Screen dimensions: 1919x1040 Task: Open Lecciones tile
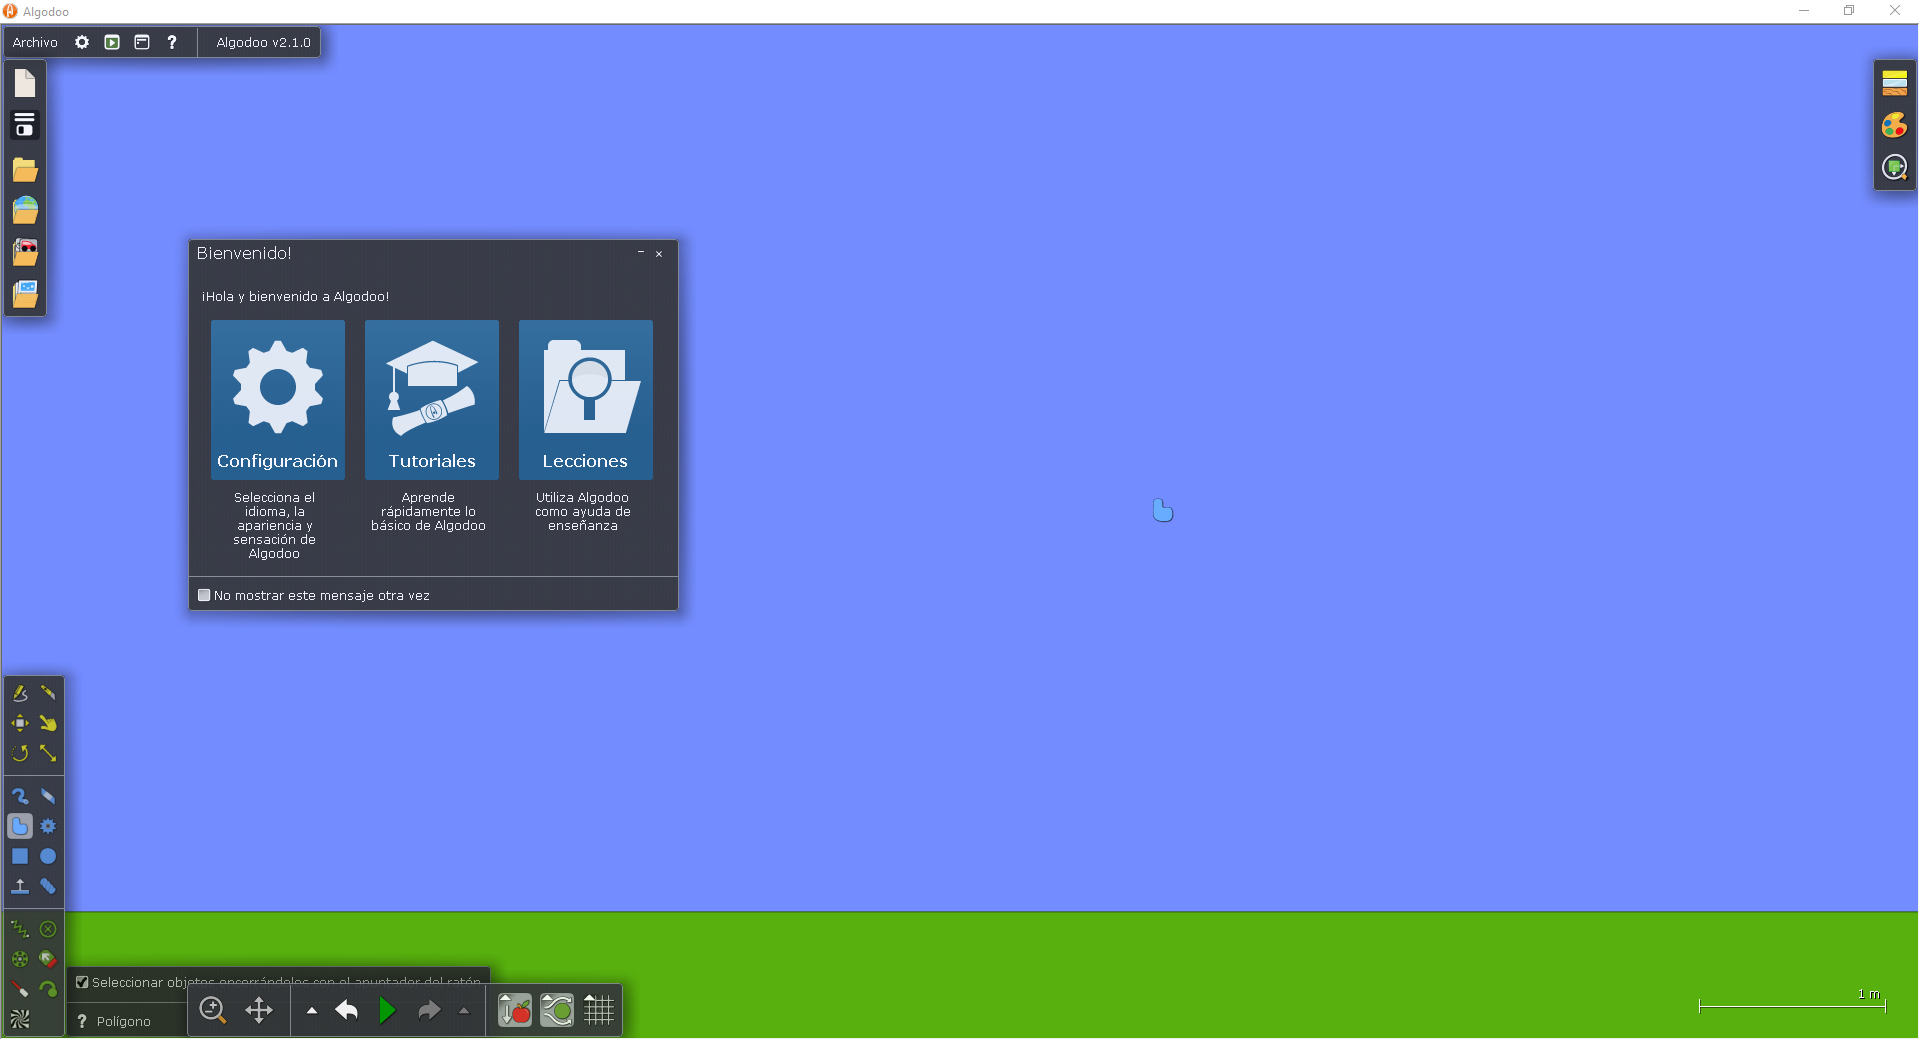tap(586, 400)
